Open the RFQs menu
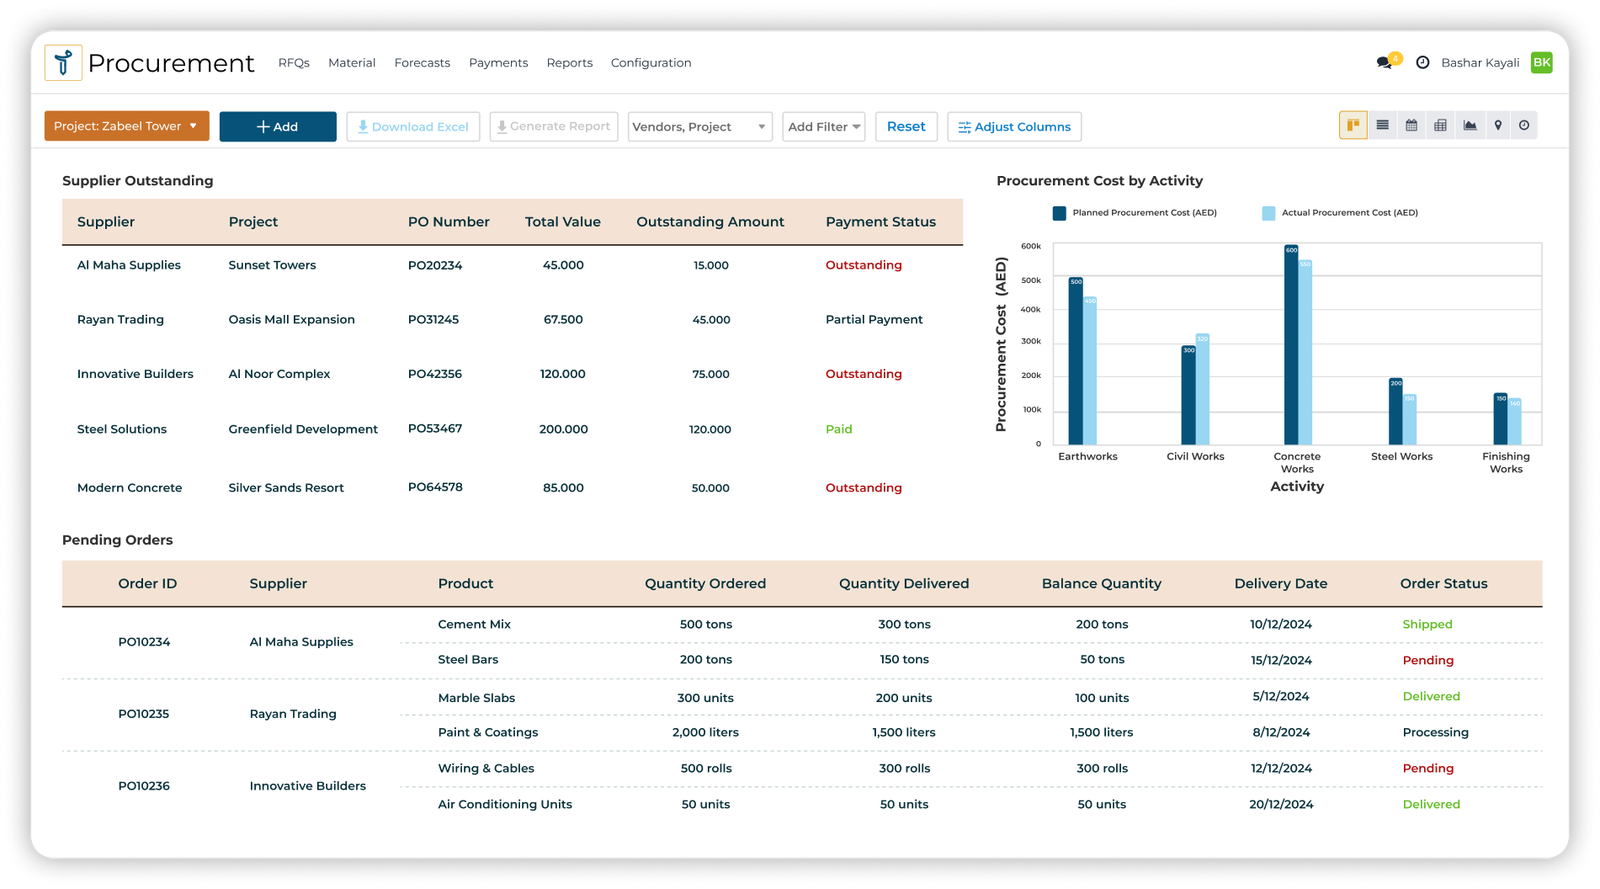 tap(293, 63)
